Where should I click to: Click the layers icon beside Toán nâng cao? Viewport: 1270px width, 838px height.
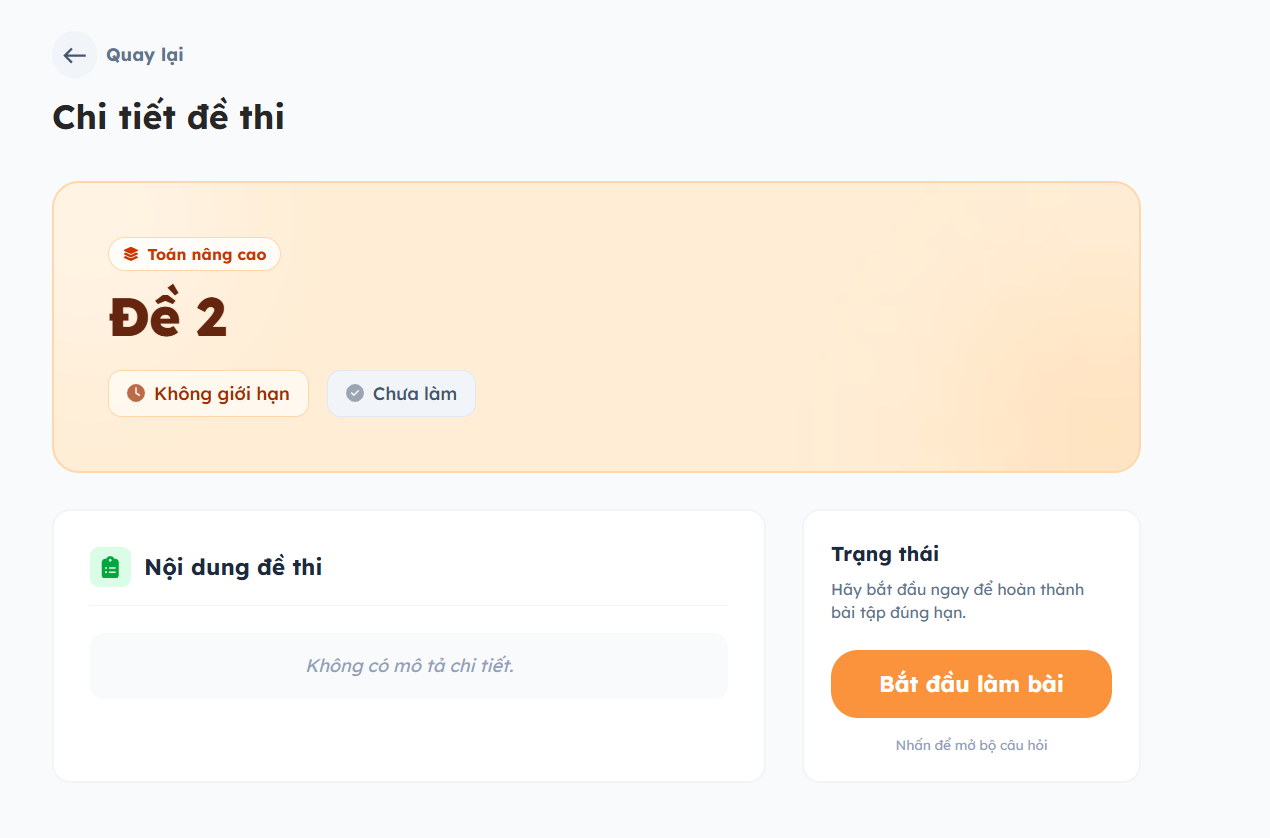(x=131, y=254)
